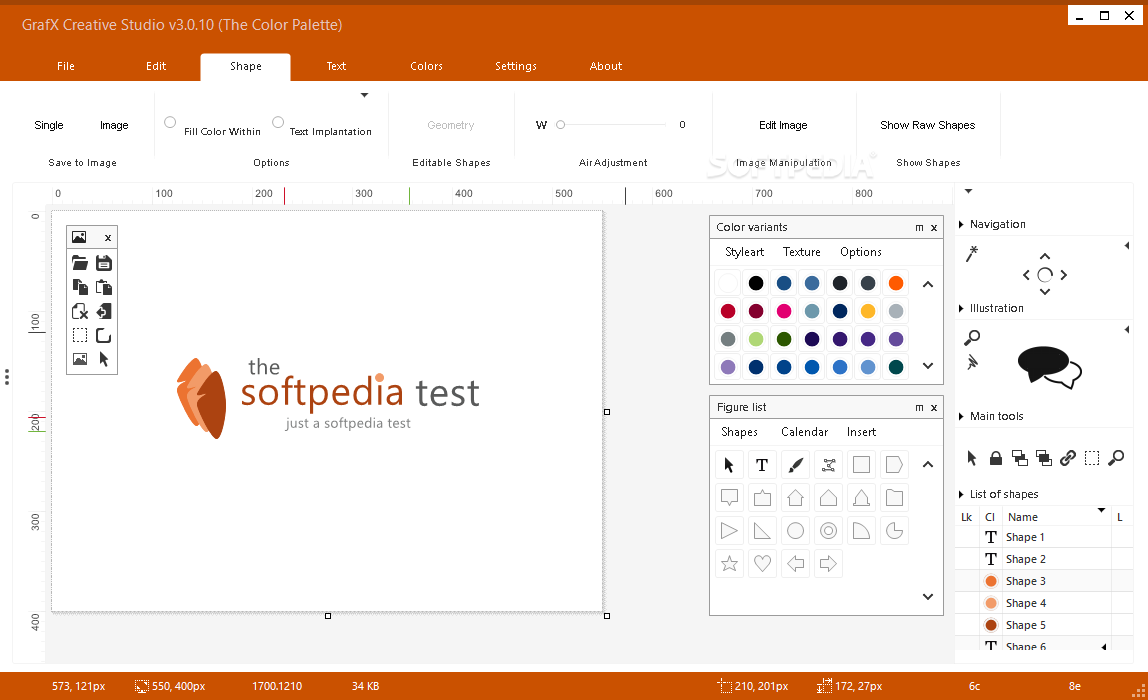Viewport: 1148px width, 700px height.
Task: Select the brush tool in Figure list
Action: pyautogui.click(x=795, y=465)
